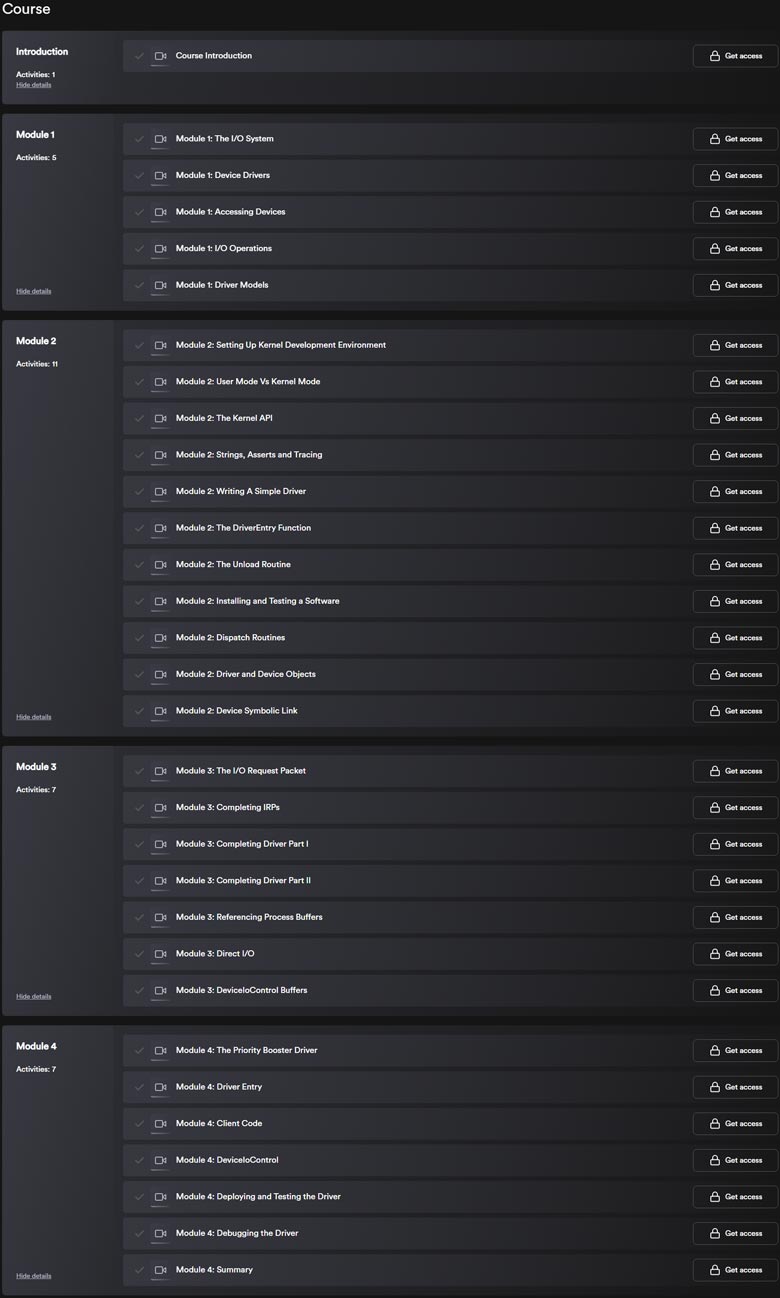Get access for Module 1: Driver Models
780x1298 pixels.
point(735,285)
